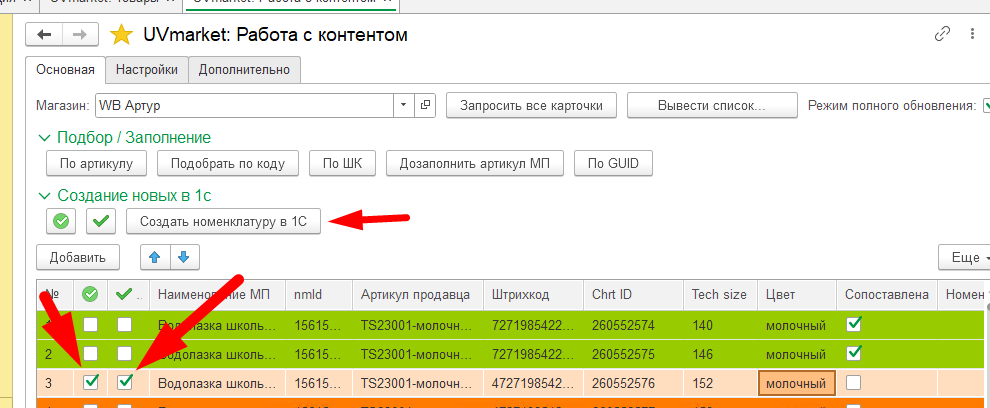Switch to Основная tab
Screen dimensions: 990x408
pos(66,69)
